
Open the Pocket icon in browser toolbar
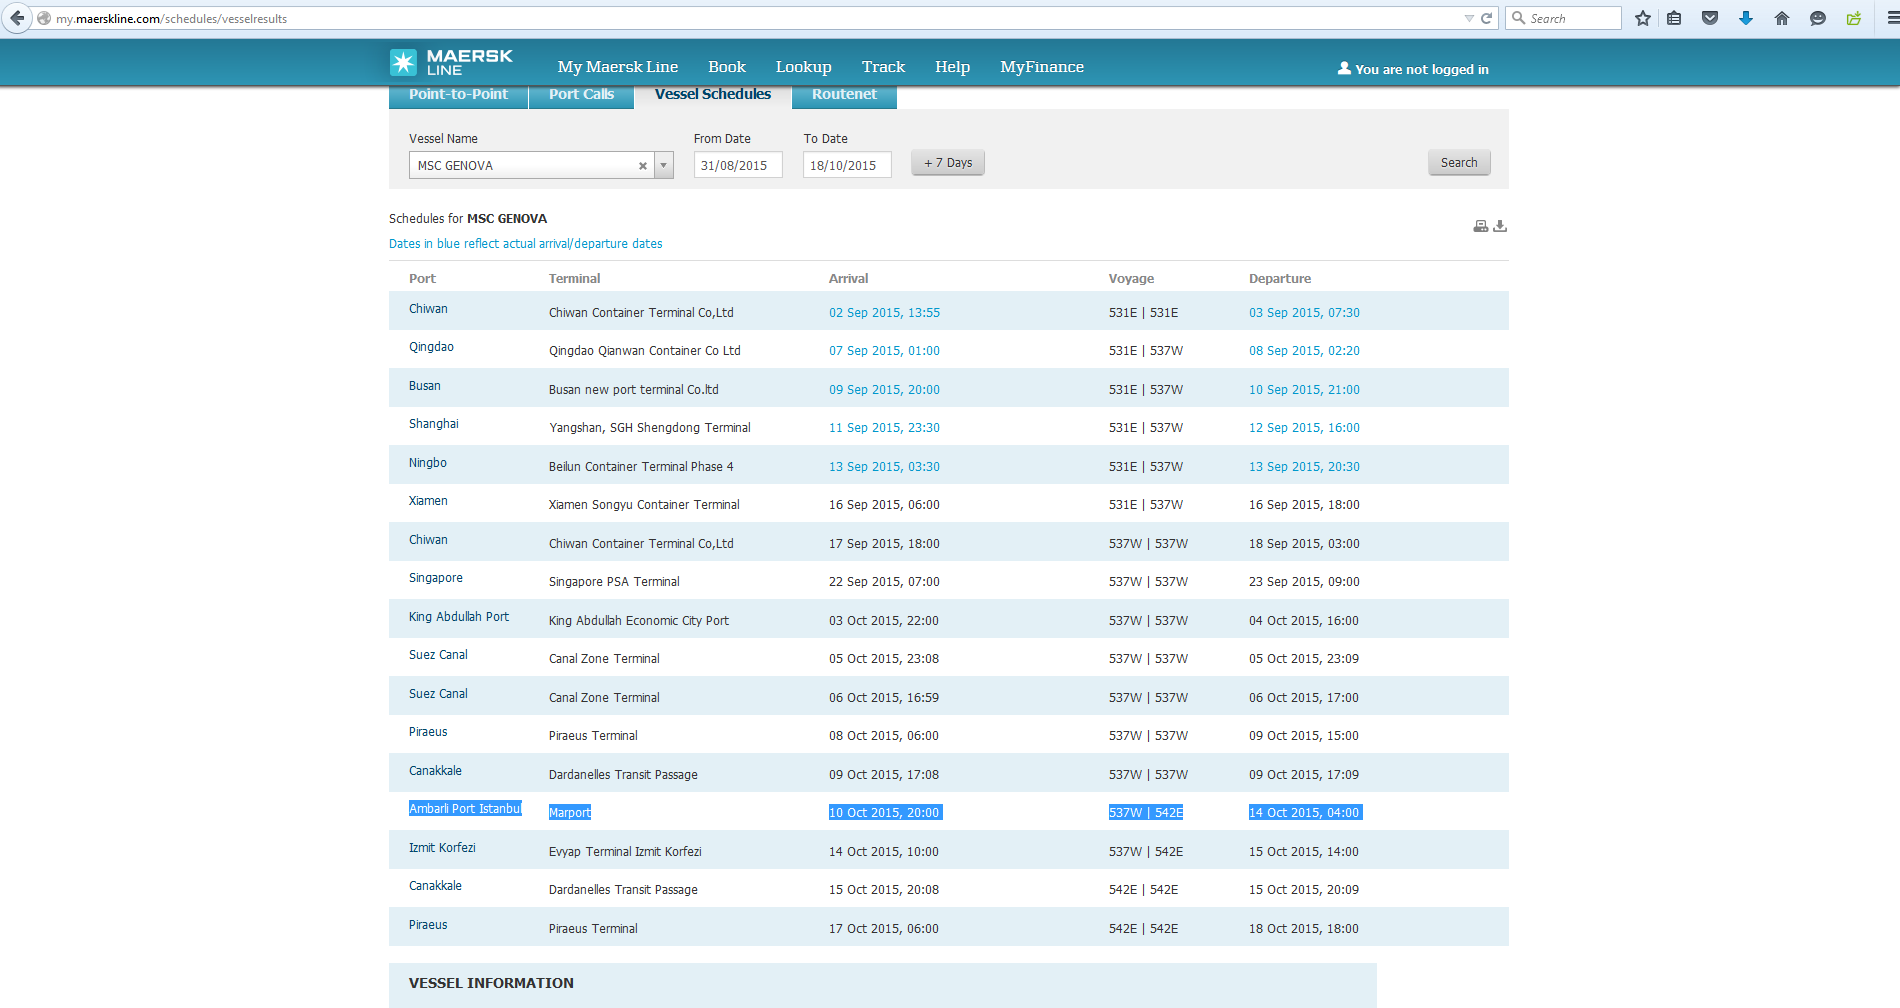(1710, 18)
